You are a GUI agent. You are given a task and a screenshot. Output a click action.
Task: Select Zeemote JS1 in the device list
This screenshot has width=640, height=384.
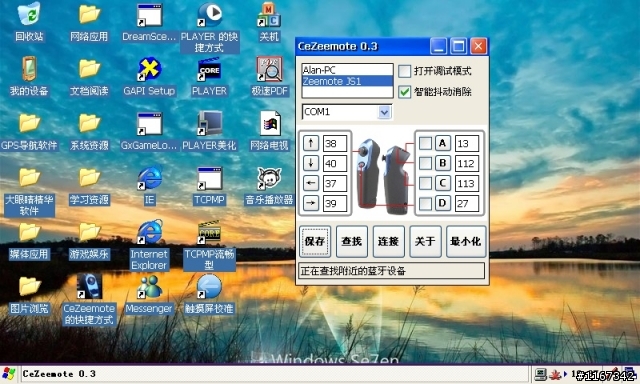(x=347, y=81)
